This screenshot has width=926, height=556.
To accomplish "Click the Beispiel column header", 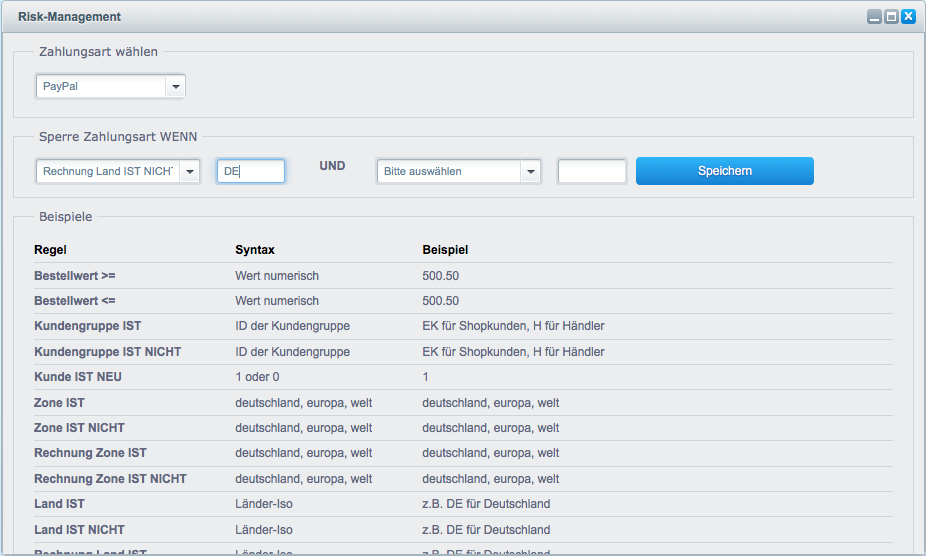I will tap(445, 250).
